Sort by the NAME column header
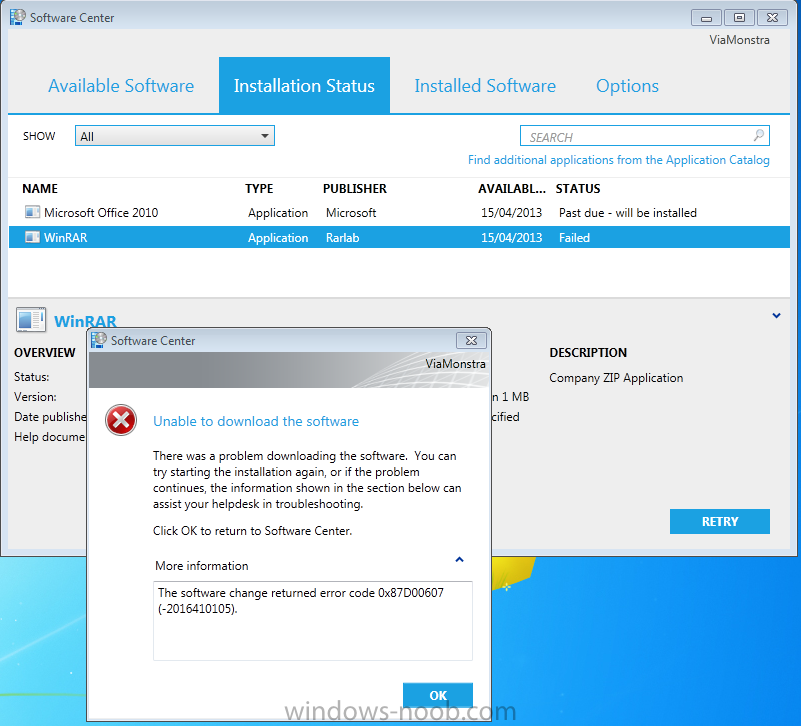The width and height of the screenshot is (801, 726). [x=40, y=189]
